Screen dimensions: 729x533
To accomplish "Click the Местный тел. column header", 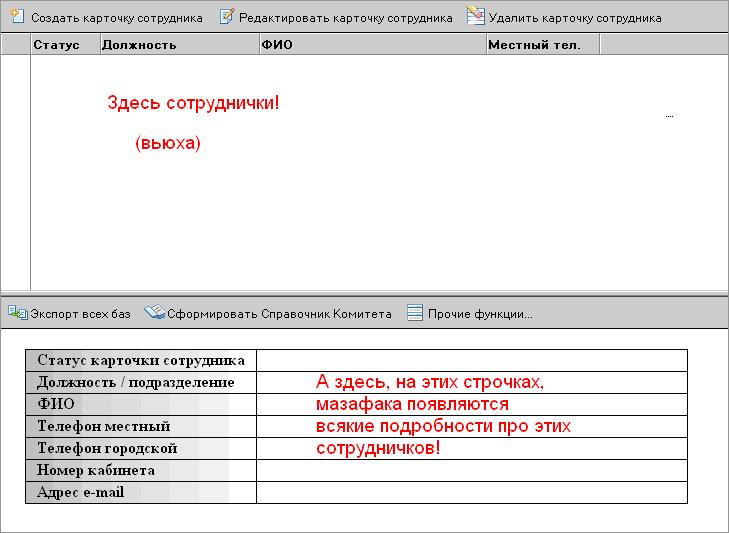I will pyautogui.click(x=541, y=44).
